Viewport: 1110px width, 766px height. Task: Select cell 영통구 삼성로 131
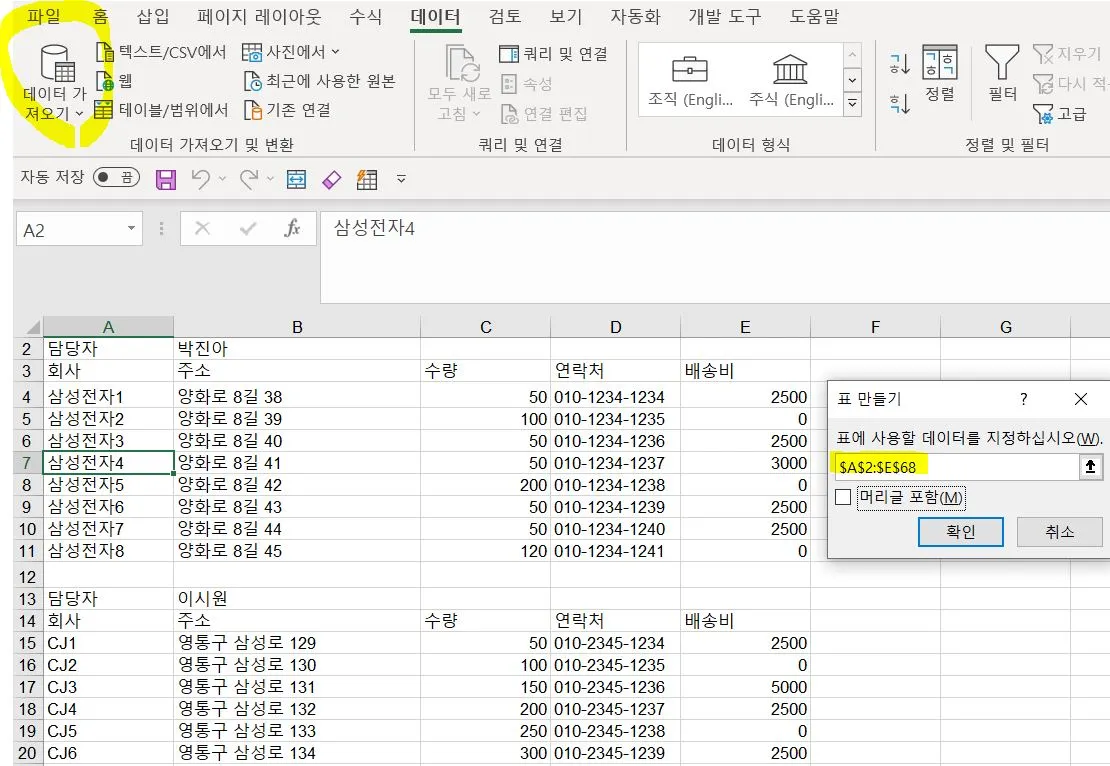tap(297, 687)
